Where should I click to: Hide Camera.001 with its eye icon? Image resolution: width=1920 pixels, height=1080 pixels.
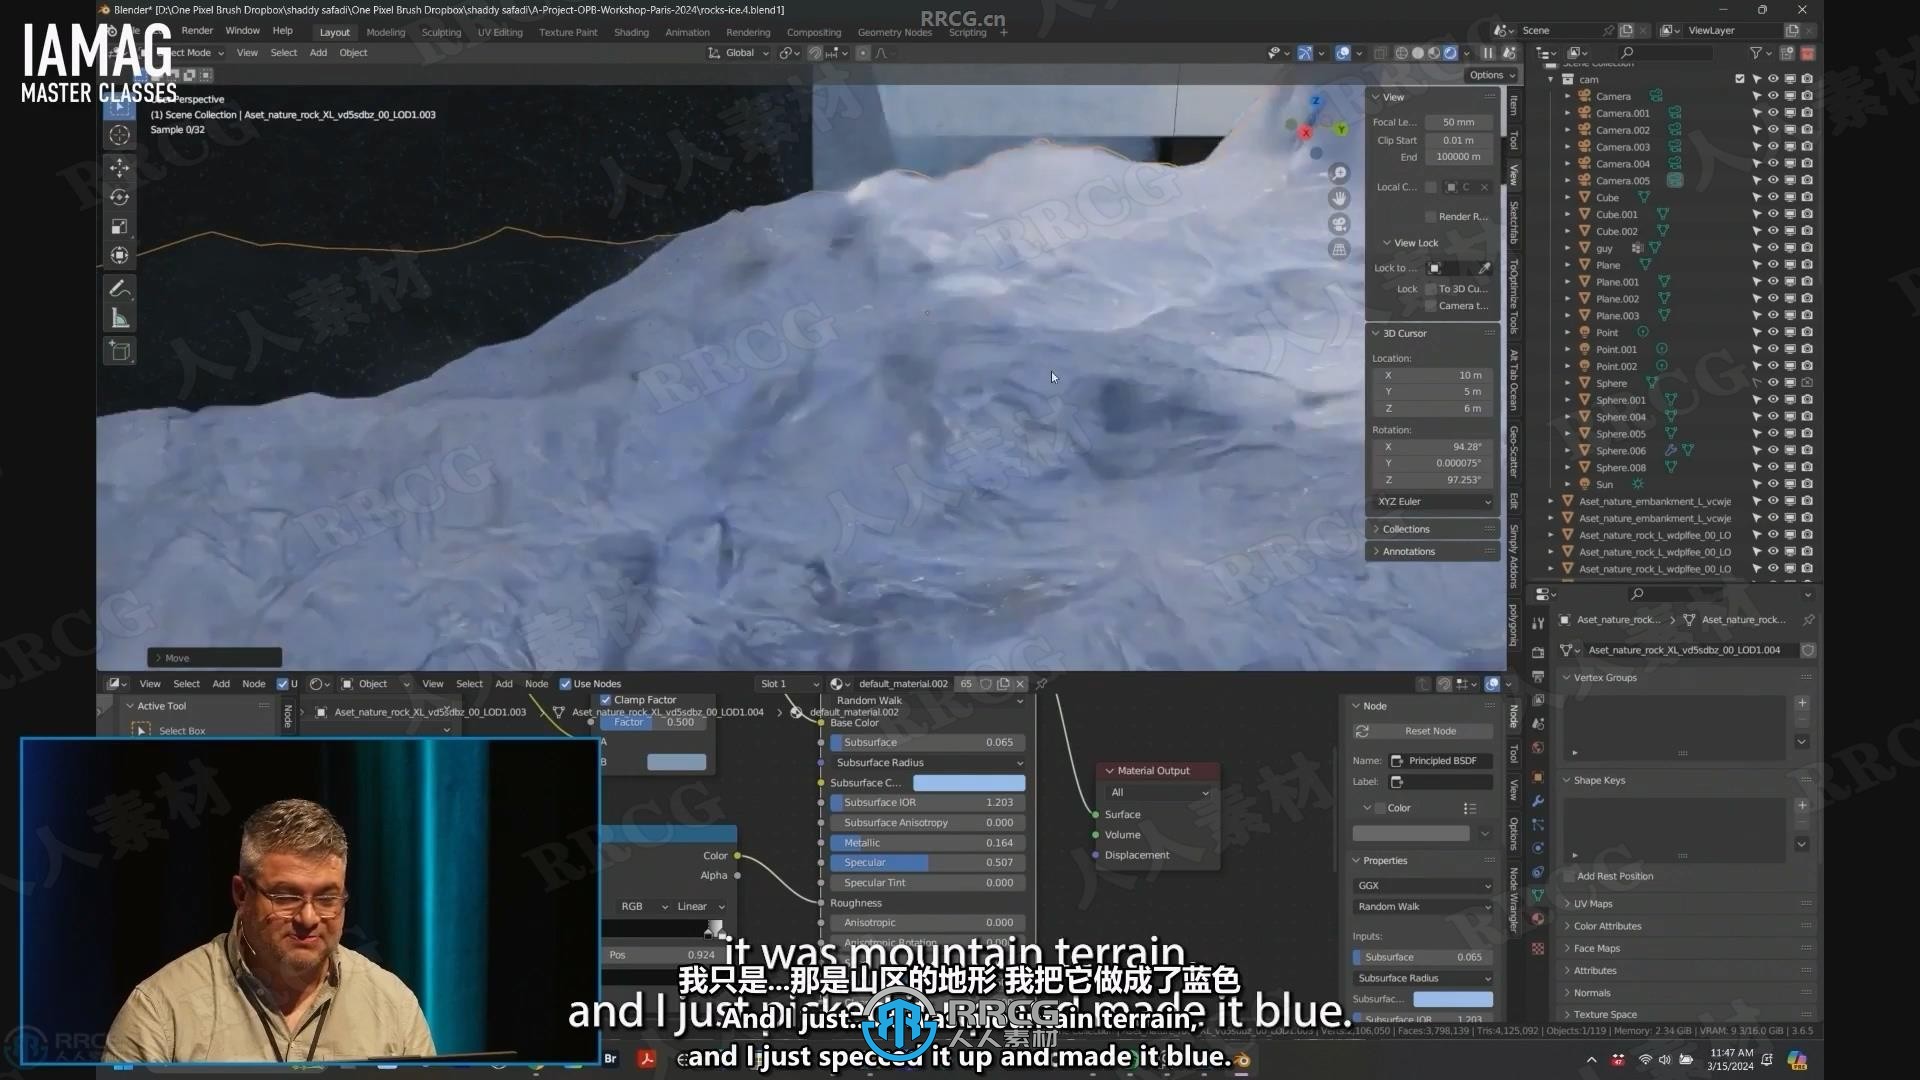coord(1773,113)
